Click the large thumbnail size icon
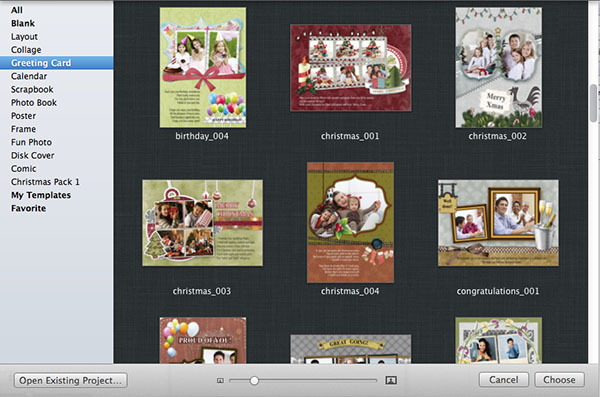 pos(391,380)
